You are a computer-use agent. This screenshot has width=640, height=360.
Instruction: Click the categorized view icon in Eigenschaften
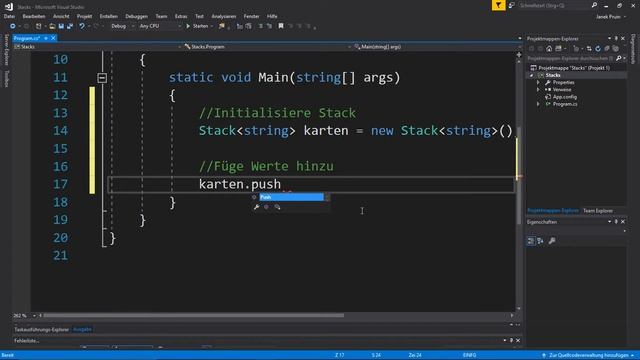click(x=531, y=241)
